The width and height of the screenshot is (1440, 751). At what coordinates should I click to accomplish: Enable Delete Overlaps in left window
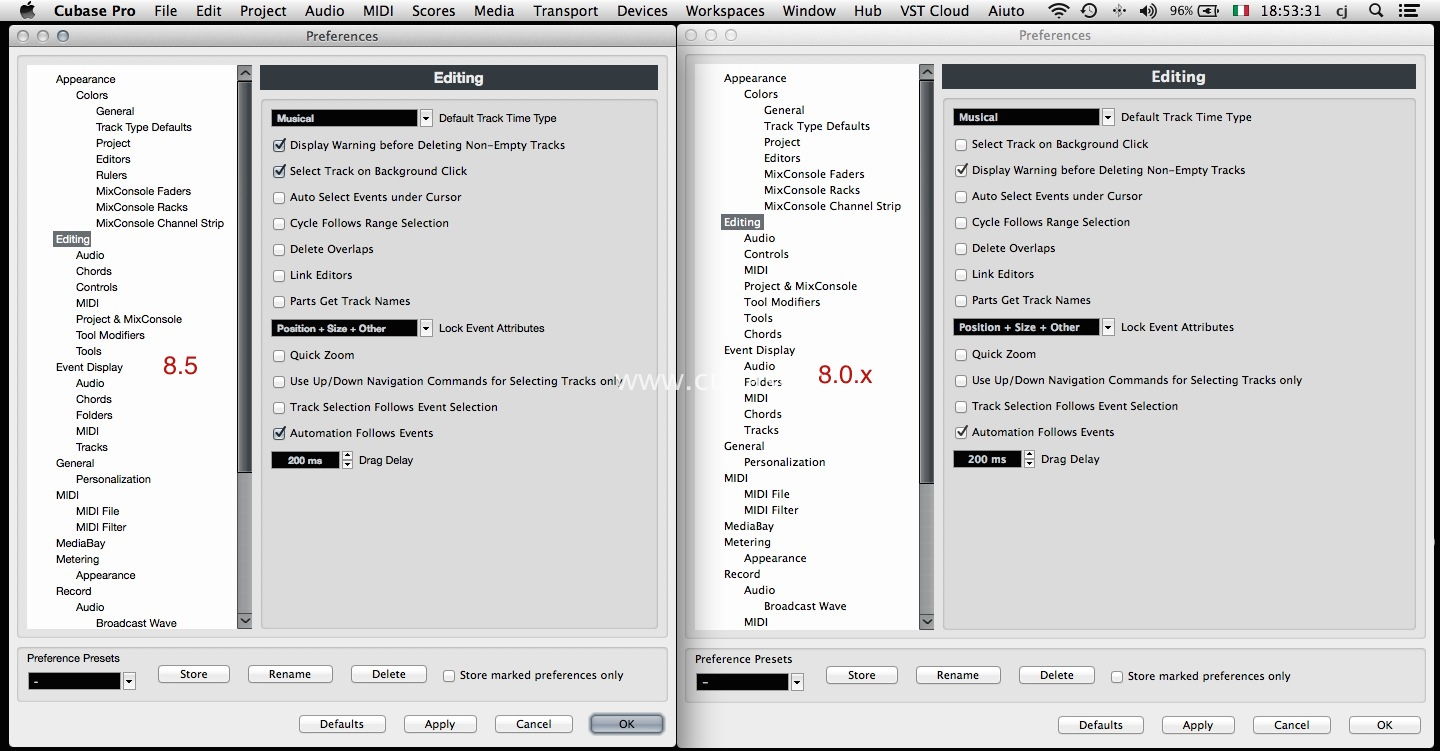pyautogui.click(x=280, y=249)
